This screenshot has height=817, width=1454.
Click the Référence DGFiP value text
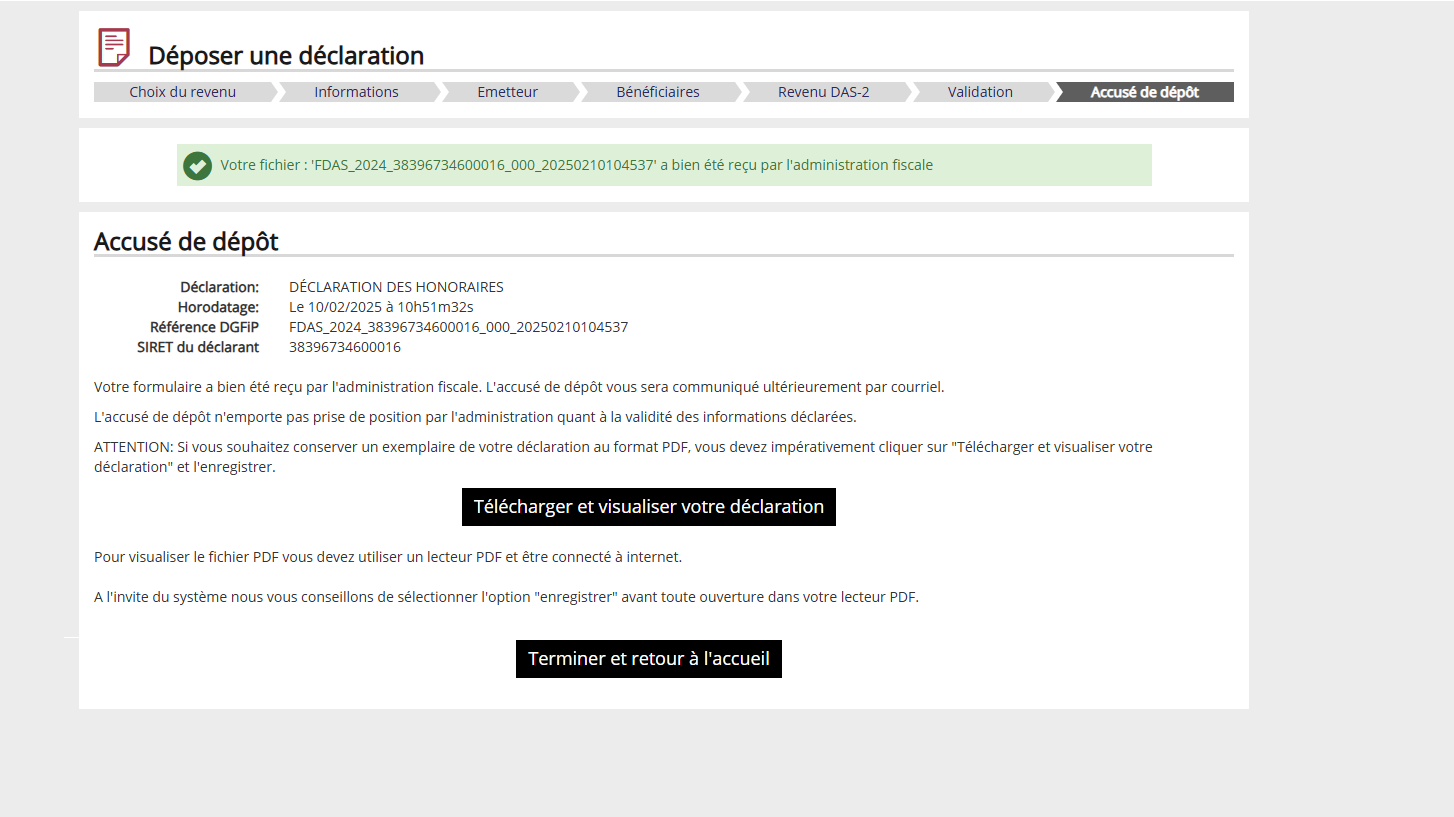pyautogui.click(x=458, y=327)
